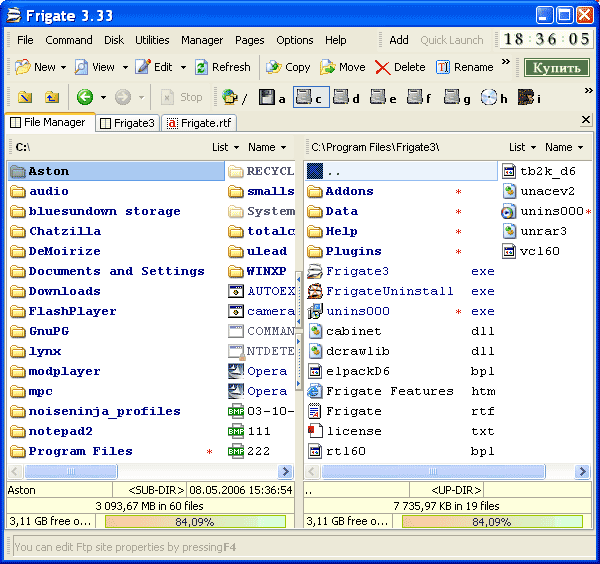The height and width of the screenshot is (564, 600).
Task: Click right panel disk usage bar
Action: pos(492,522)
